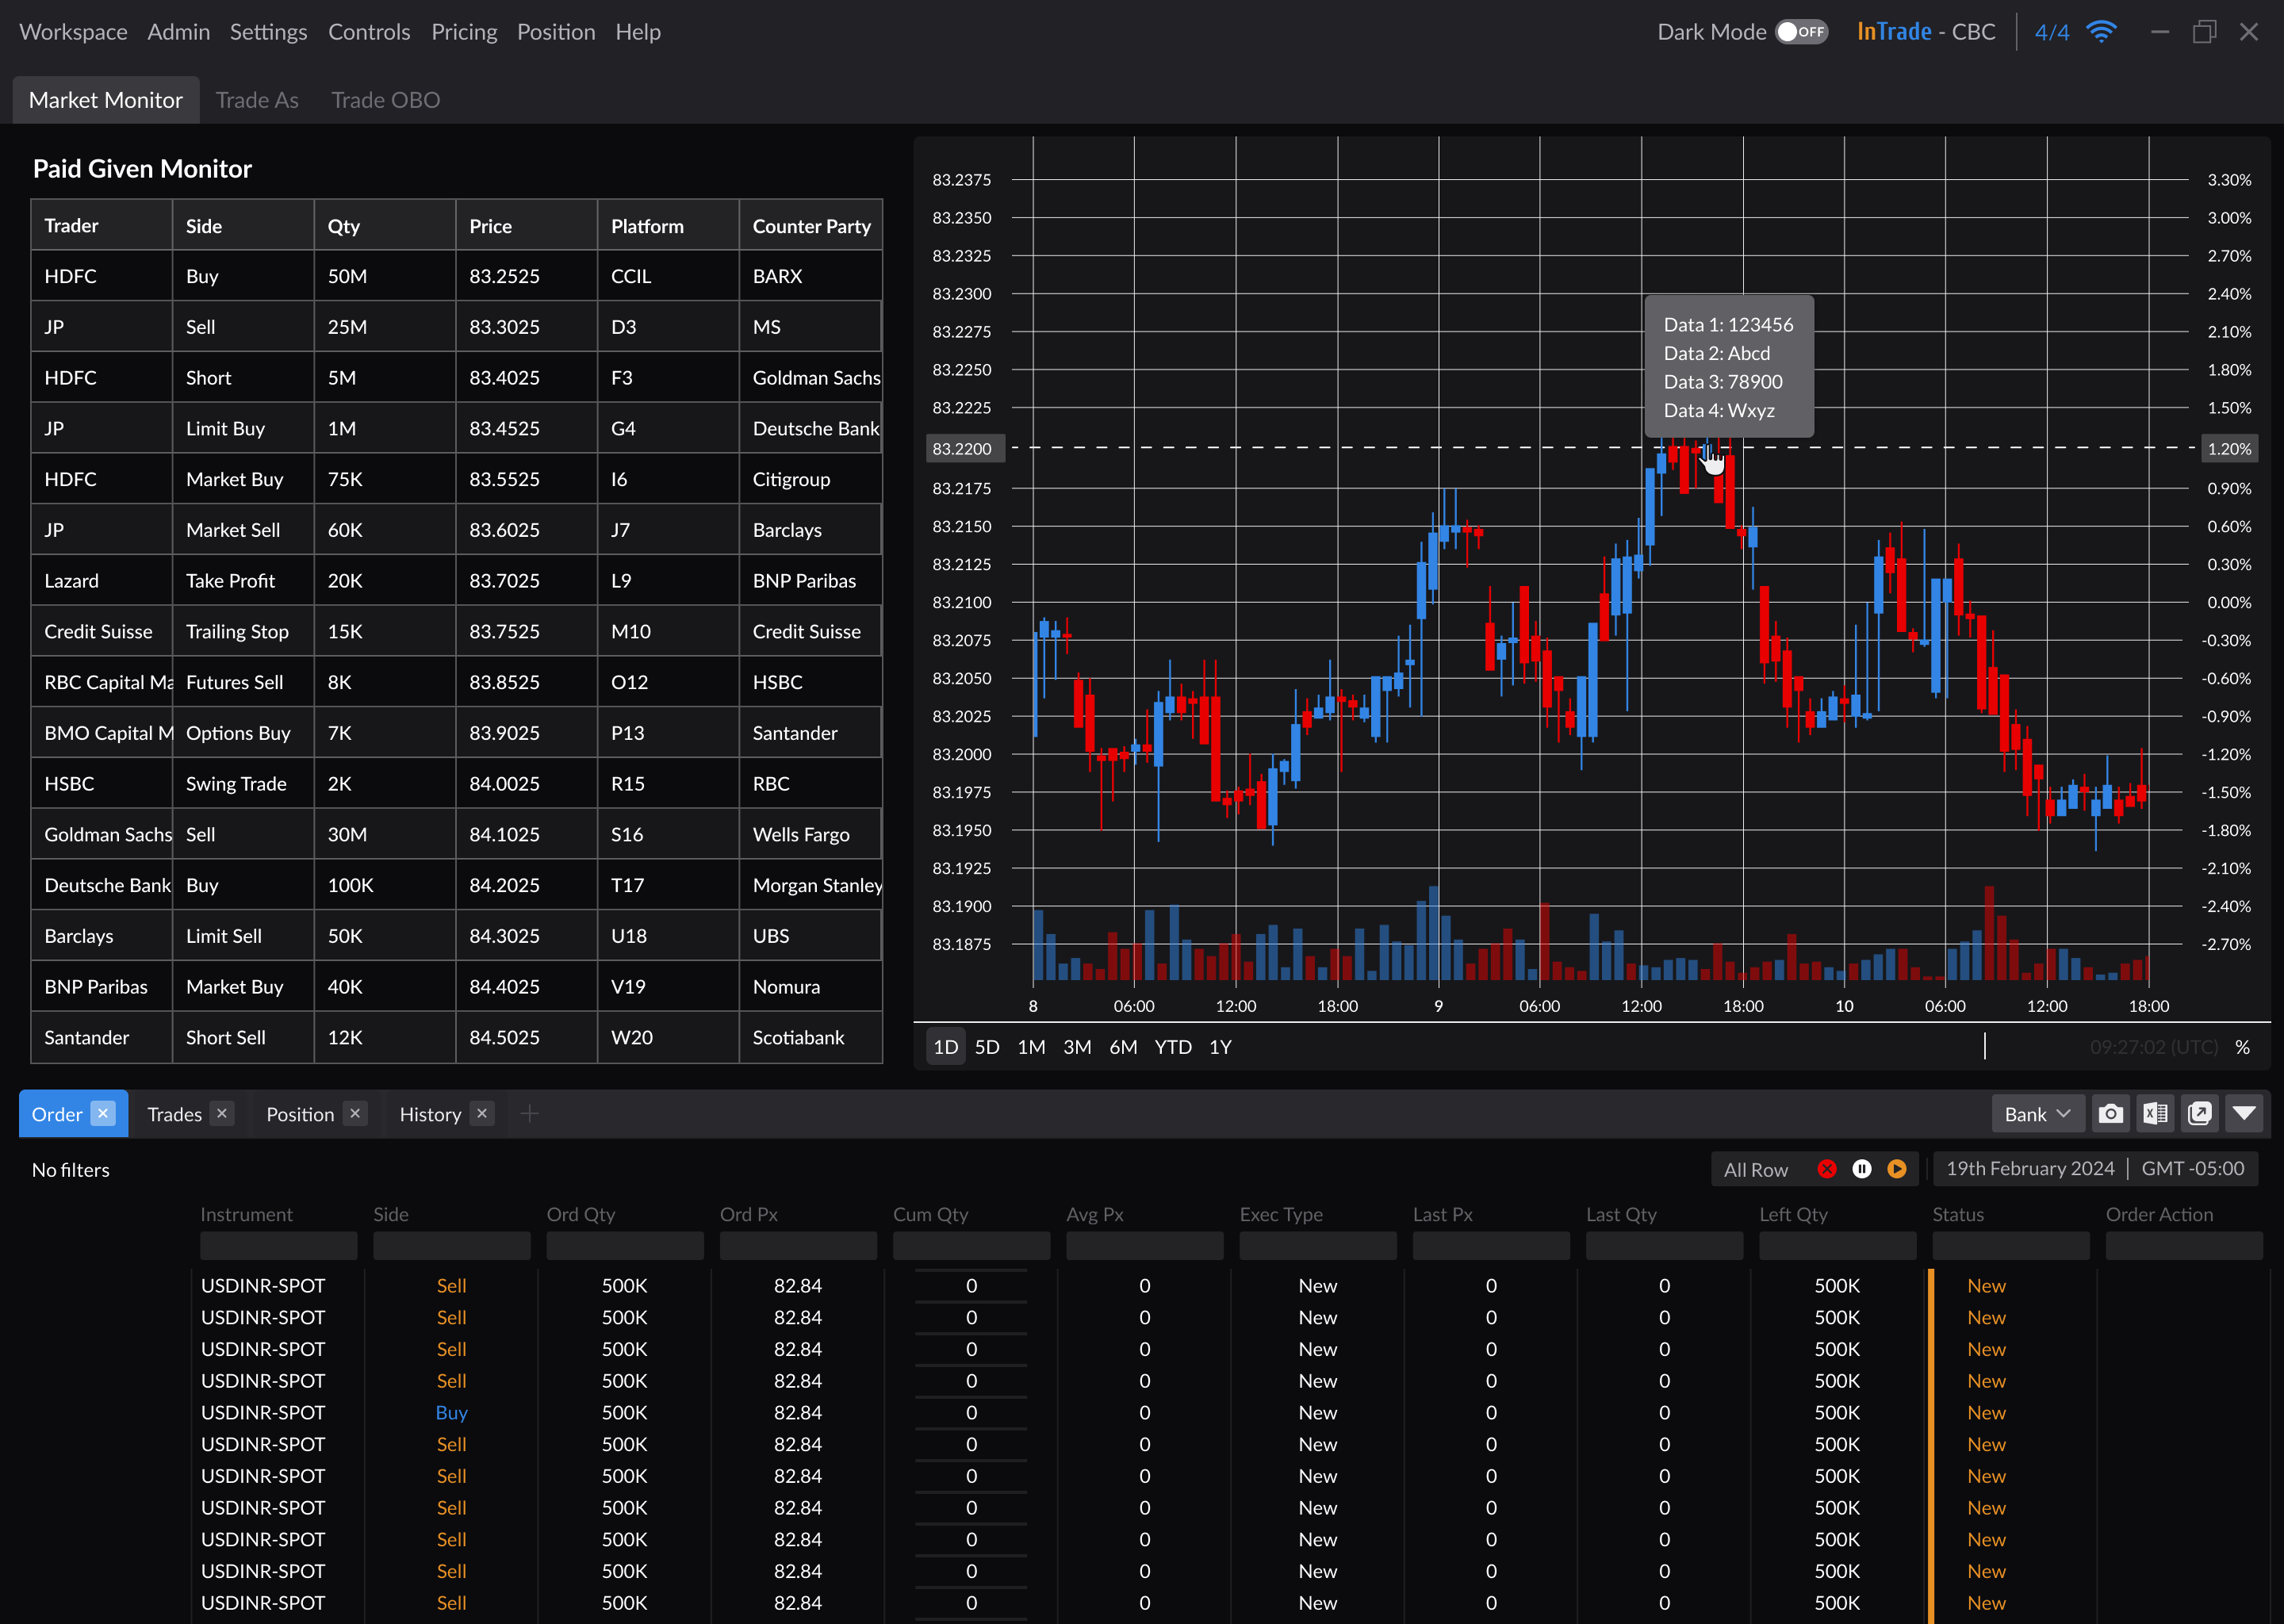2284x1624 pixels.
Task: Open the Pricing menu
Action: coord(464,32)
